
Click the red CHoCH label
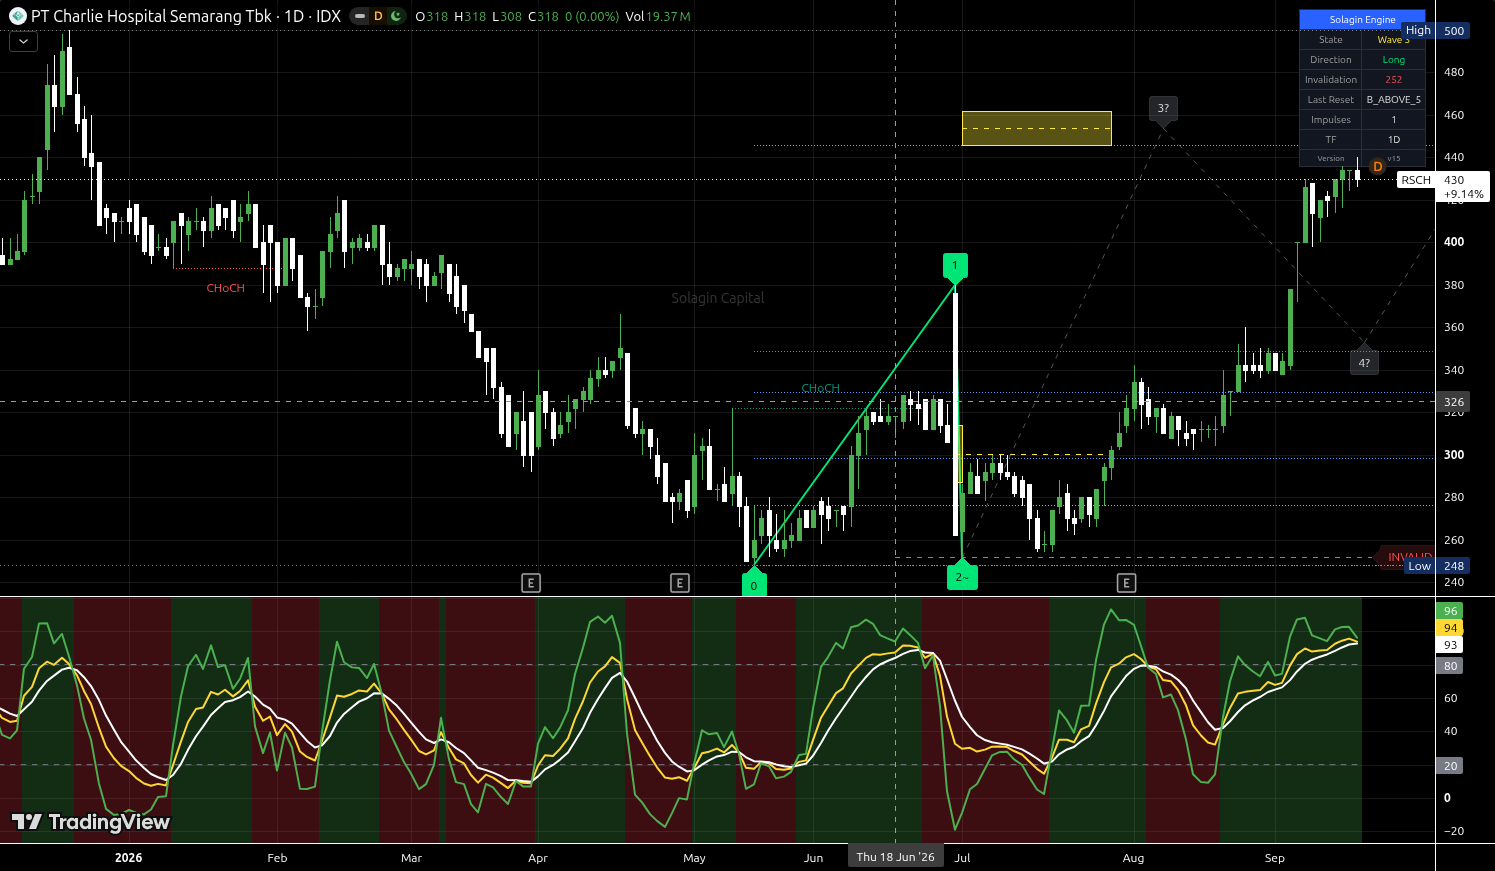pyautogui.click(x=225, y=288)
